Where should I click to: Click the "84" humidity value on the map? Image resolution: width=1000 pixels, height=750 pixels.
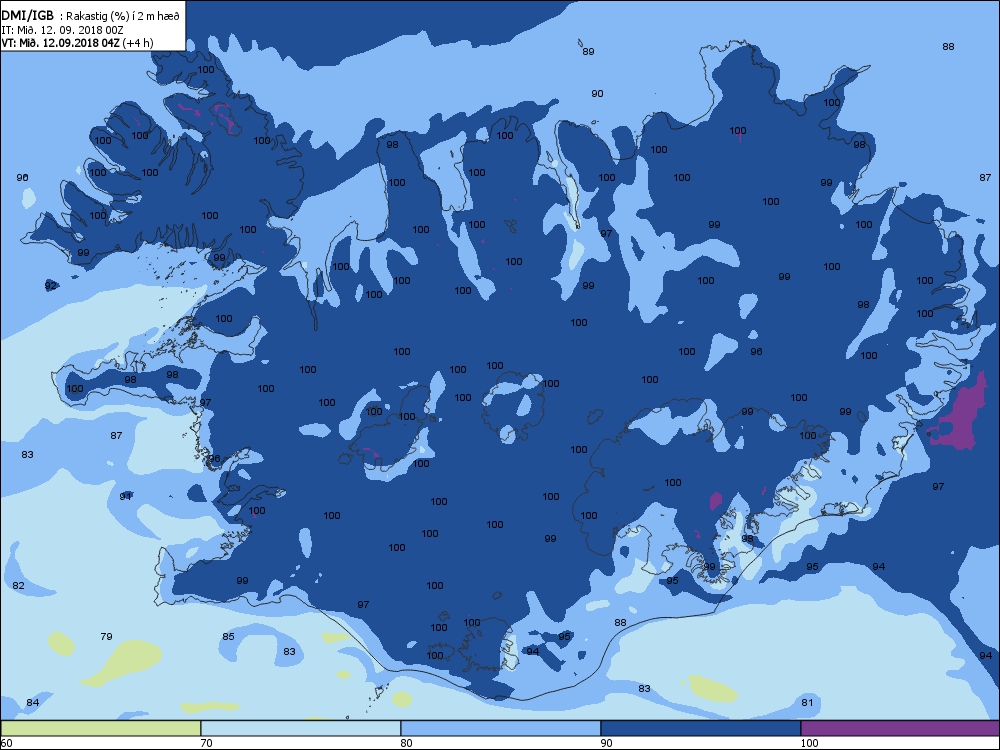[x=33, y=703]
